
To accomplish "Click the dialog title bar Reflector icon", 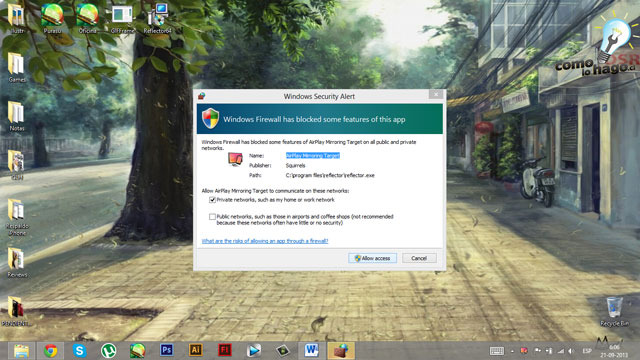I will (x=202, y=96).
